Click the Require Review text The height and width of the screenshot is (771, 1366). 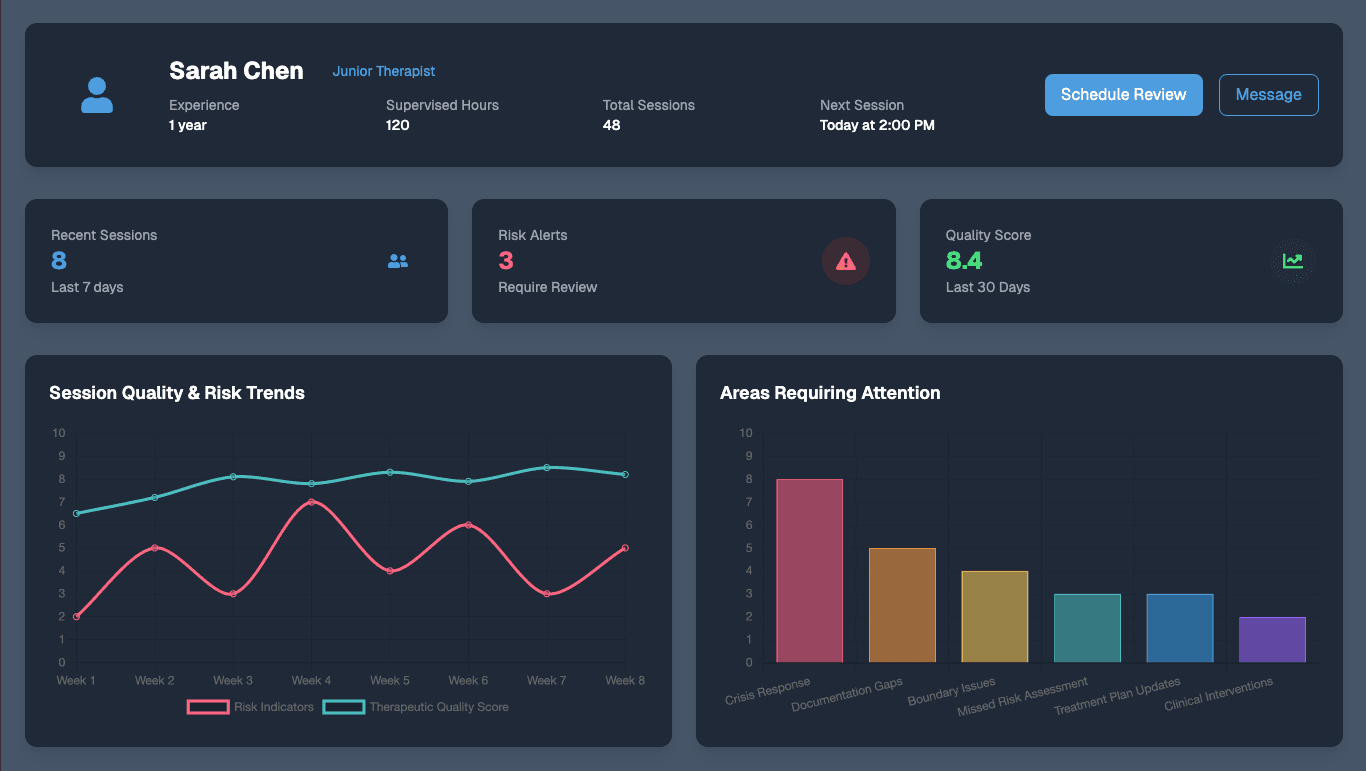click(x=548, y=287)
